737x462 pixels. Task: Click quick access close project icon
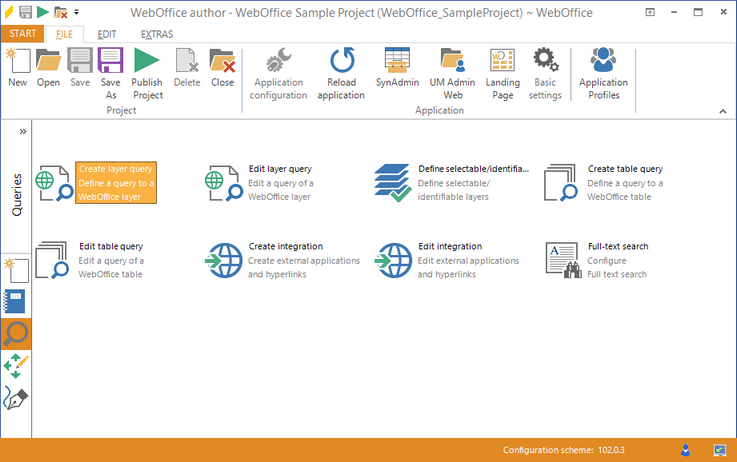61,12
